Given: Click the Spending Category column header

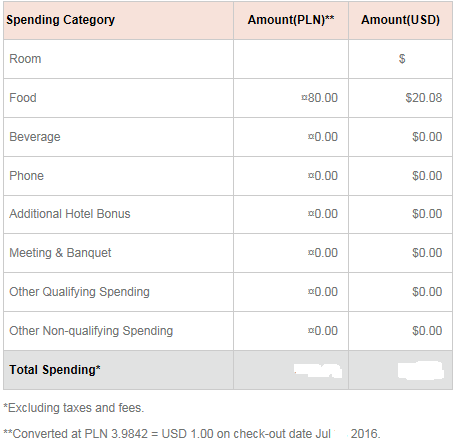Looking at the screenshot, I should point(60,20).
